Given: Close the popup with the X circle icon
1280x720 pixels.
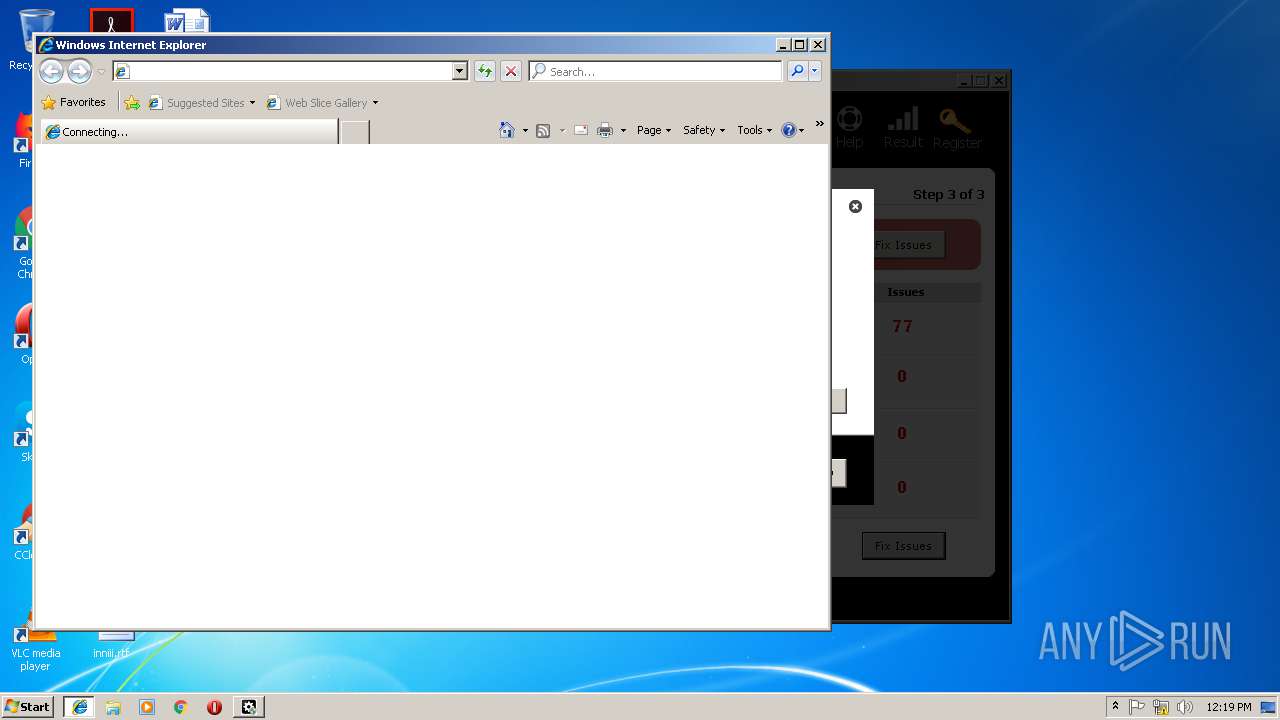Looking at the screenshot, I should click(x=855, y=206).
